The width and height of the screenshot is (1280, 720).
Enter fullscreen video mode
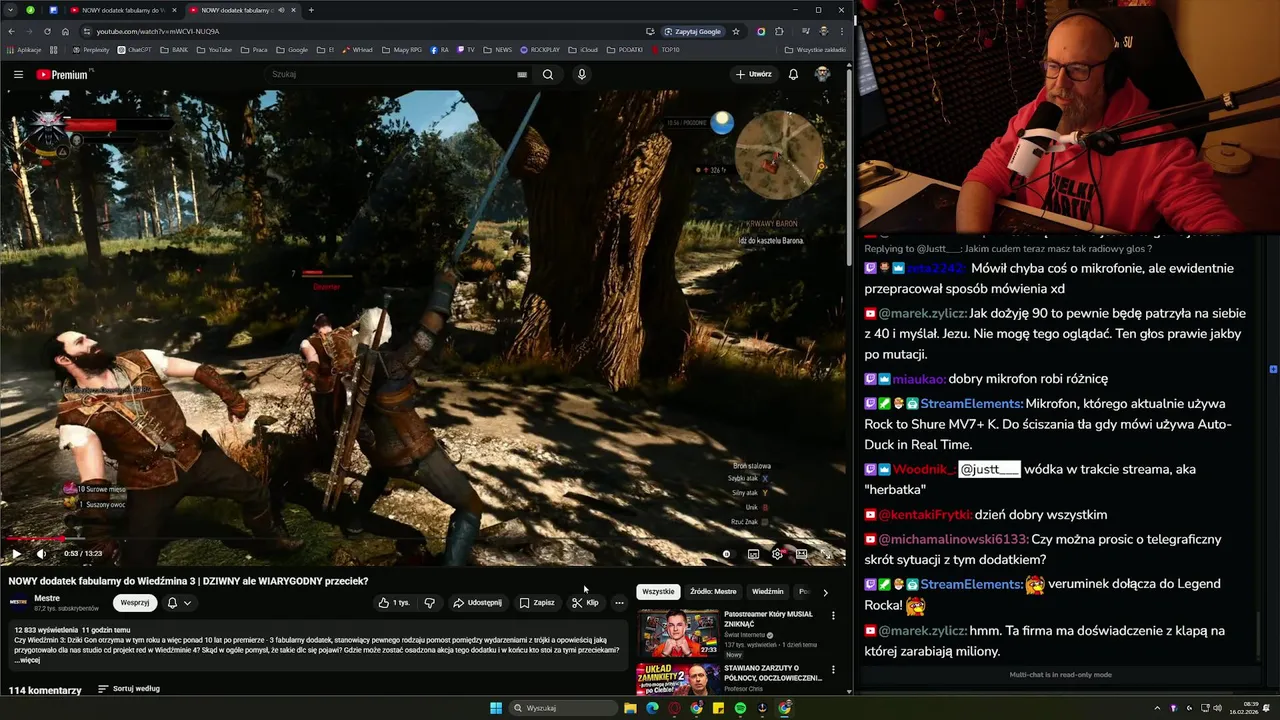(826, 553)
